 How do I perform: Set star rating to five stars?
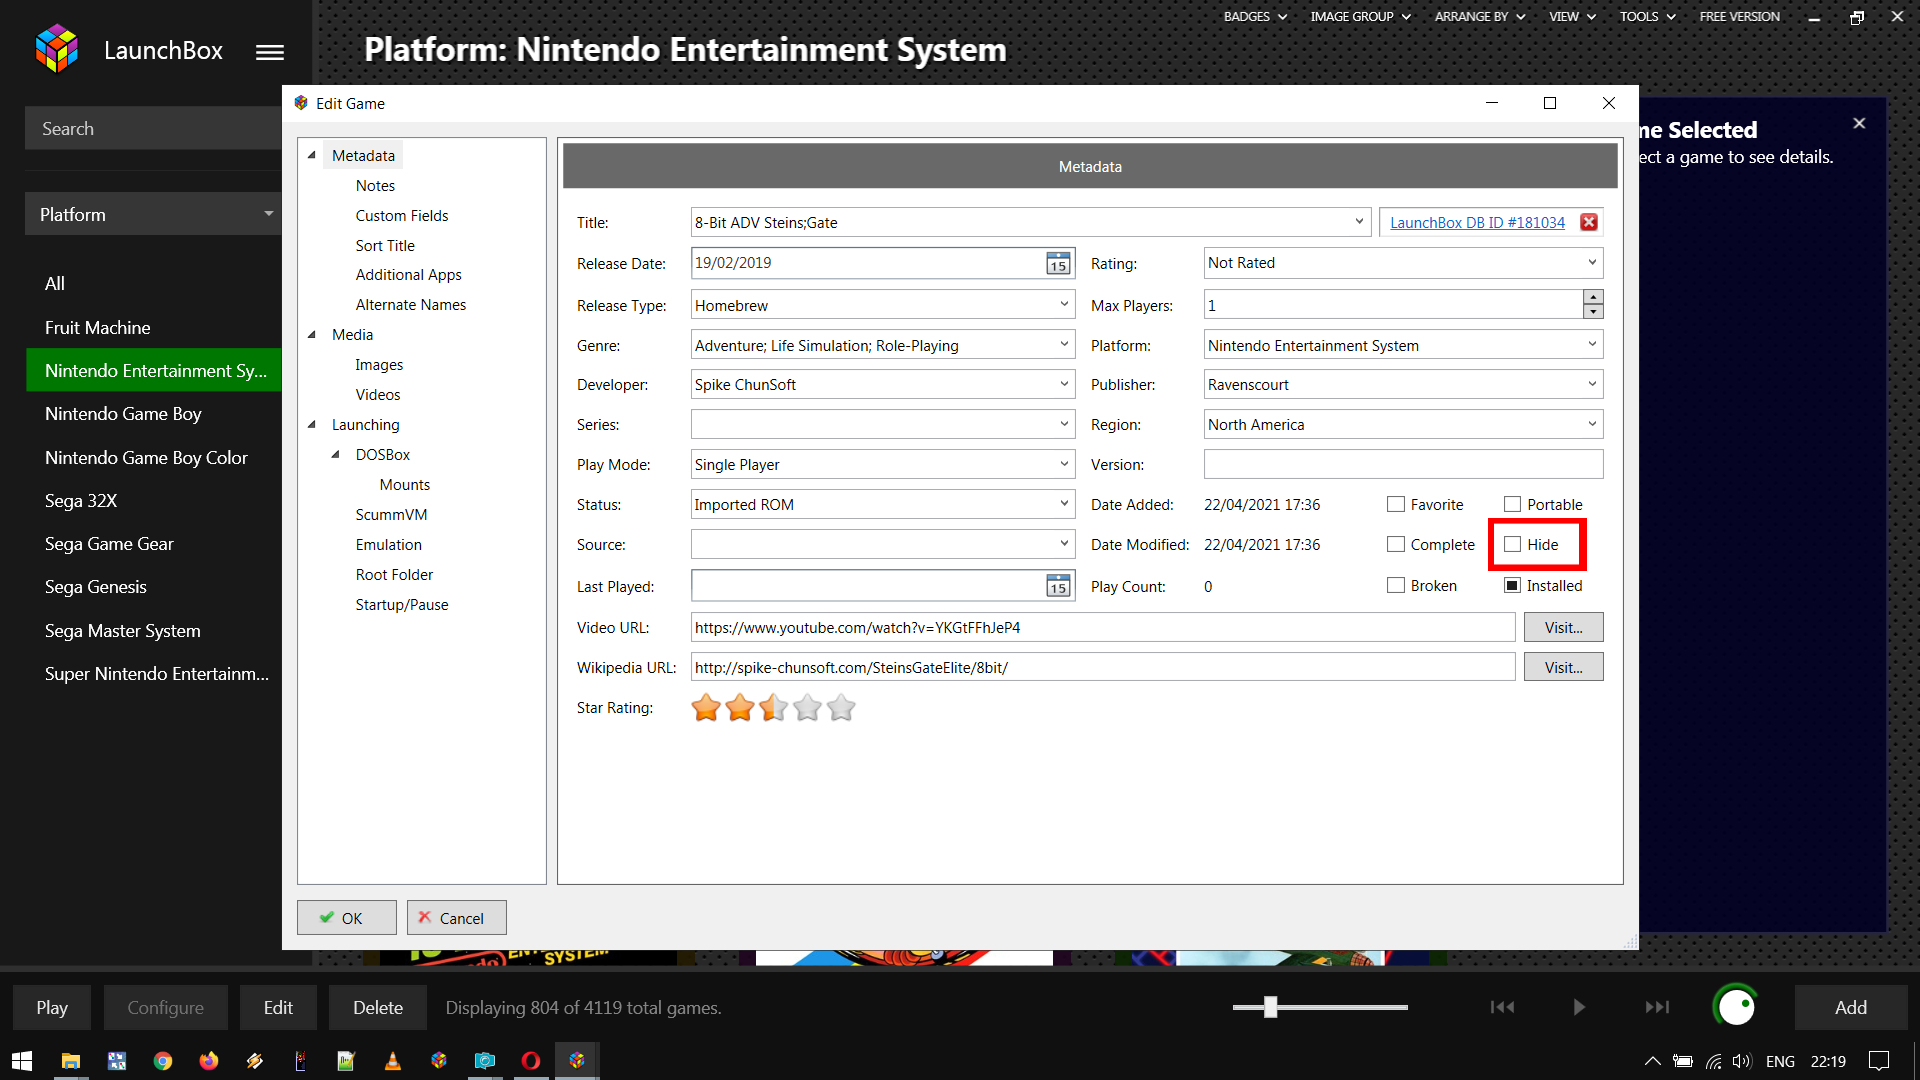pos(842,708)
